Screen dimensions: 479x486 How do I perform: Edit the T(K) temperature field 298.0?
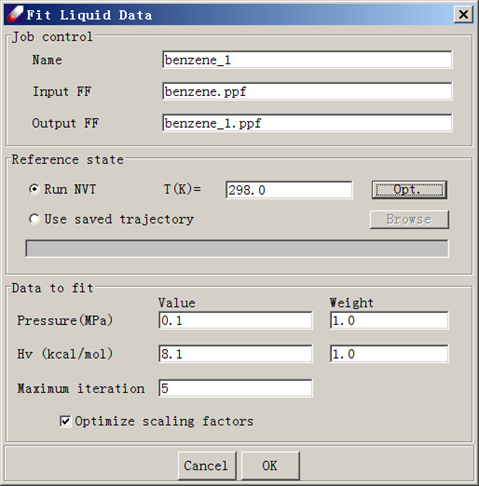(289, 190)
